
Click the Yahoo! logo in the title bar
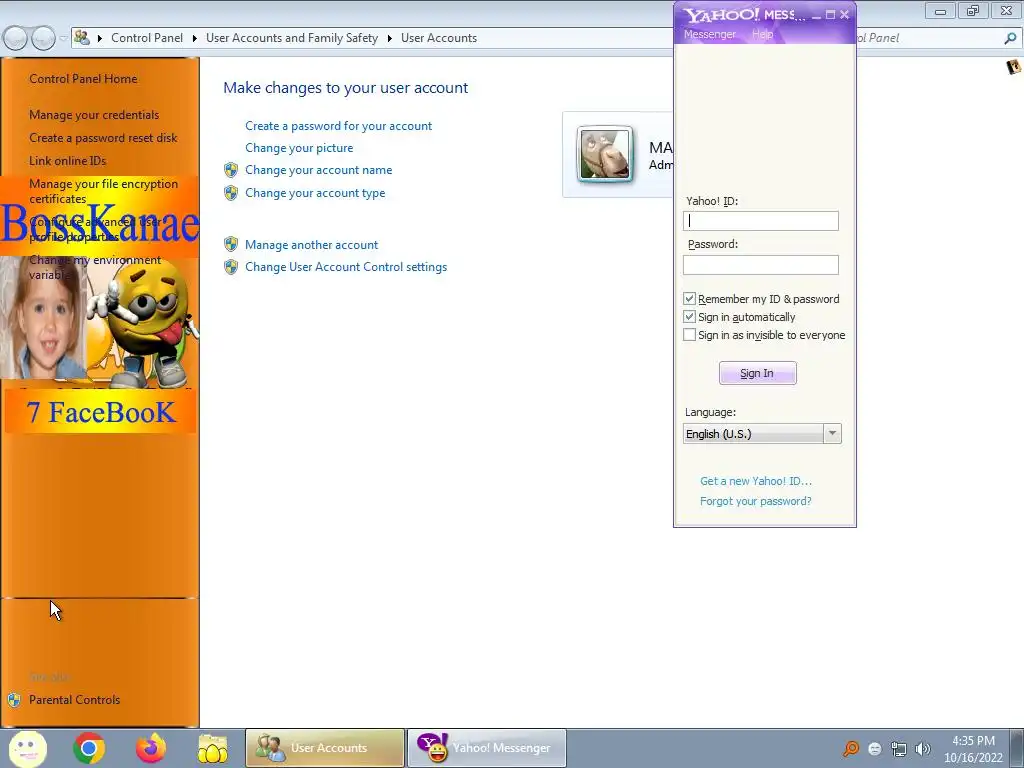pos(721,15)
